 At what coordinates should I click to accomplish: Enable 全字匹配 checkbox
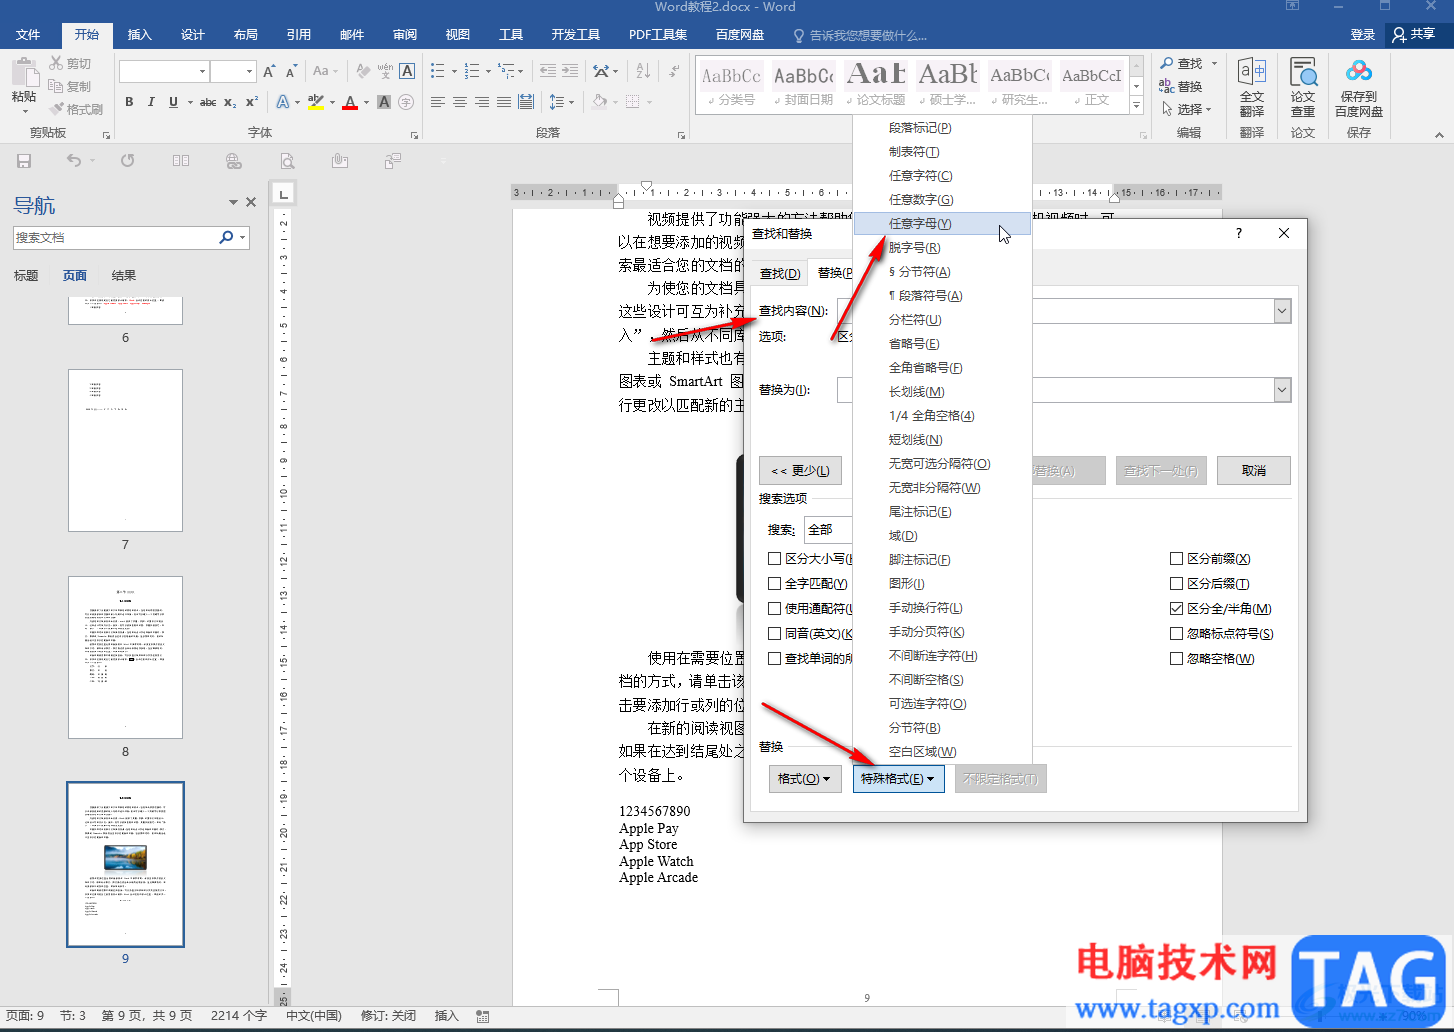775,584
